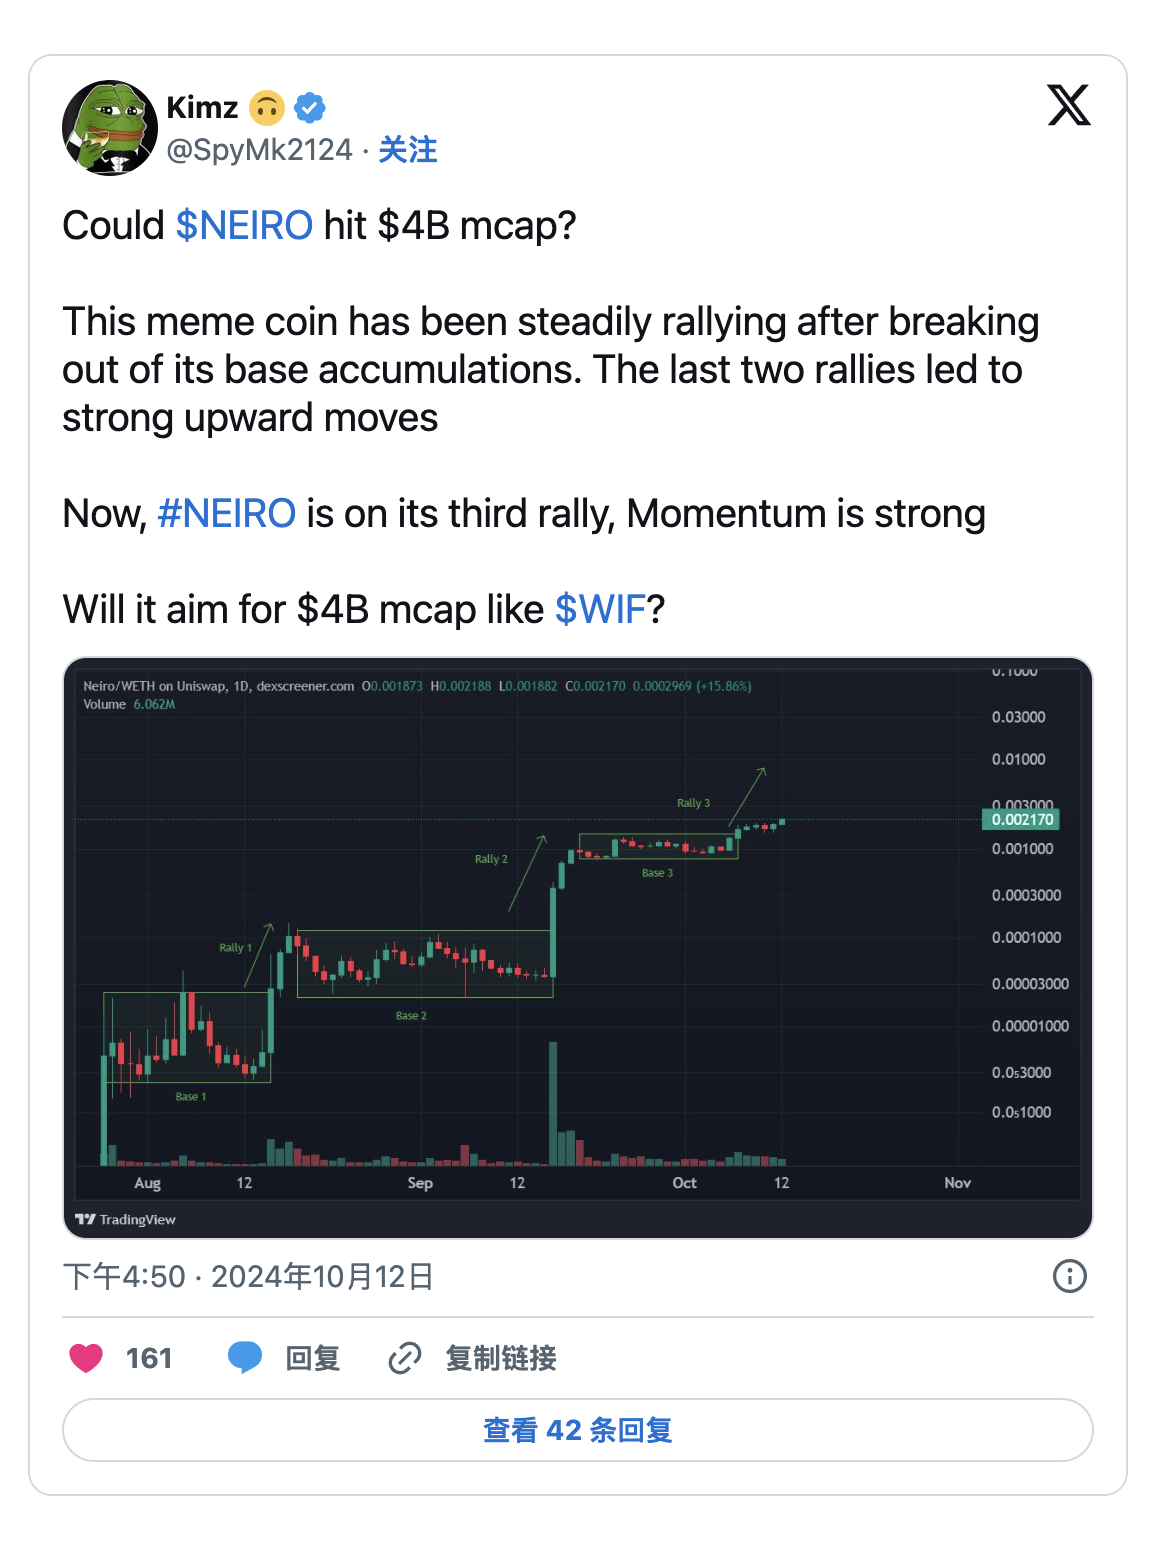Click the Kimz display name
Viewport: 1170px width, 1542px height.
202,107
